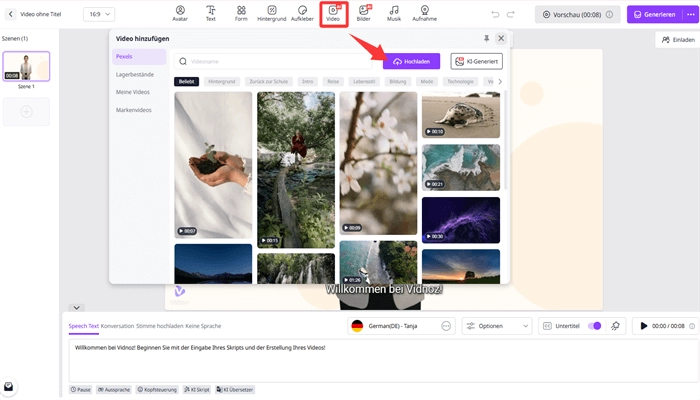Open the Video tool in toolbar
This screenshot has height=400, width=700.
(333, 13)
